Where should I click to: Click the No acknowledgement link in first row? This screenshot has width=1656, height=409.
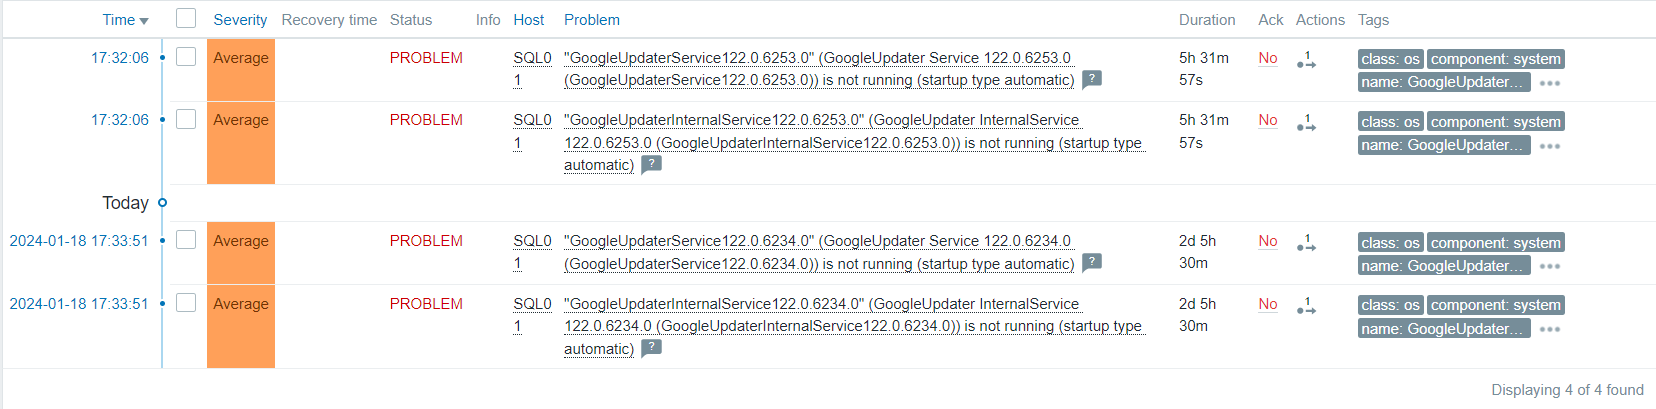(x=1268, y=58)
